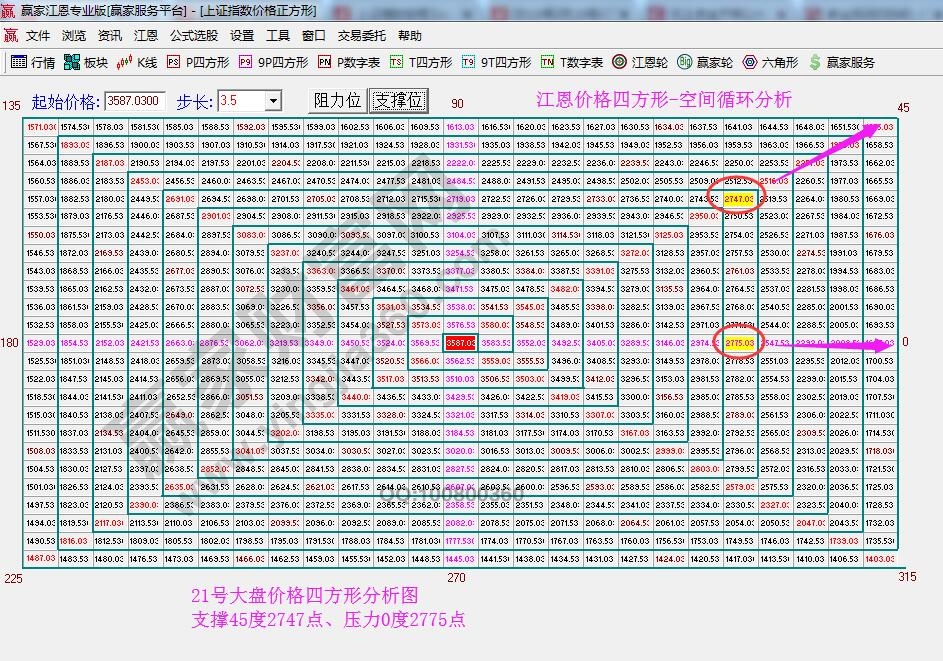Open the 公式选股 menu
This screenshot has width=943, height=661.
[195, 35]
